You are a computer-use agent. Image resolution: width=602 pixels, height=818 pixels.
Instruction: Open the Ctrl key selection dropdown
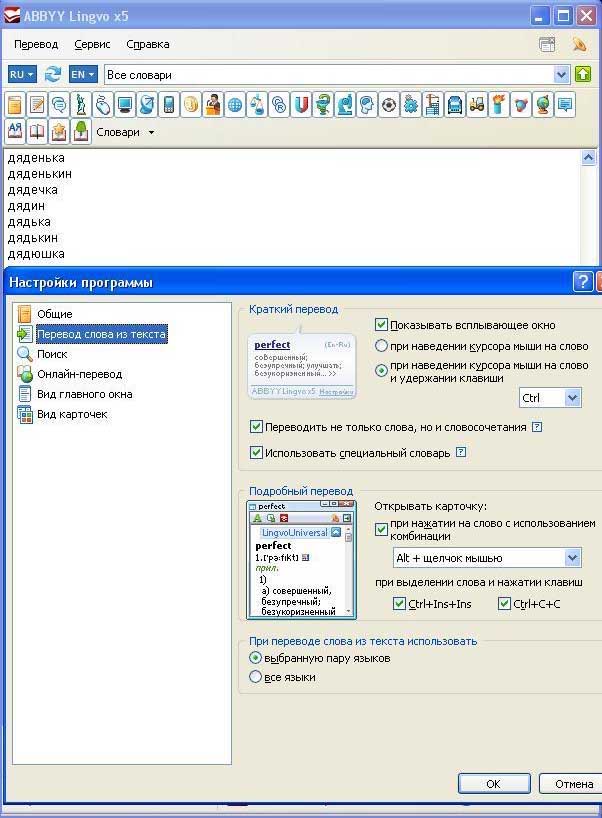[x=572, y=398]
